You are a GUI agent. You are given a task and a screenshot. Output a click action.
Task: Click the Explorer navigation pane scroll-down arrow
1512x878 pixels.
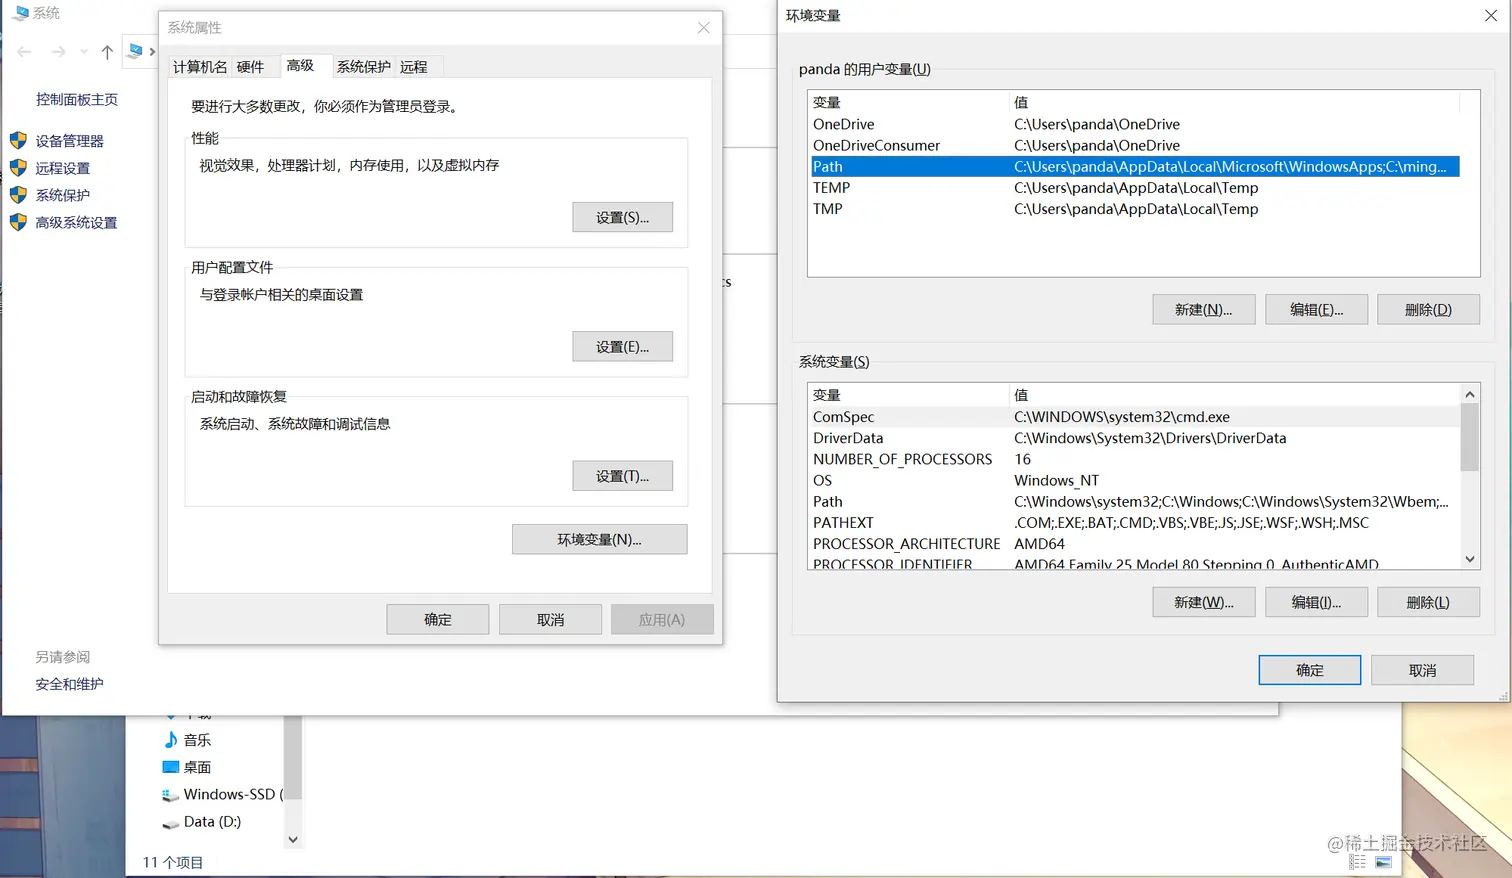(293, 840)
